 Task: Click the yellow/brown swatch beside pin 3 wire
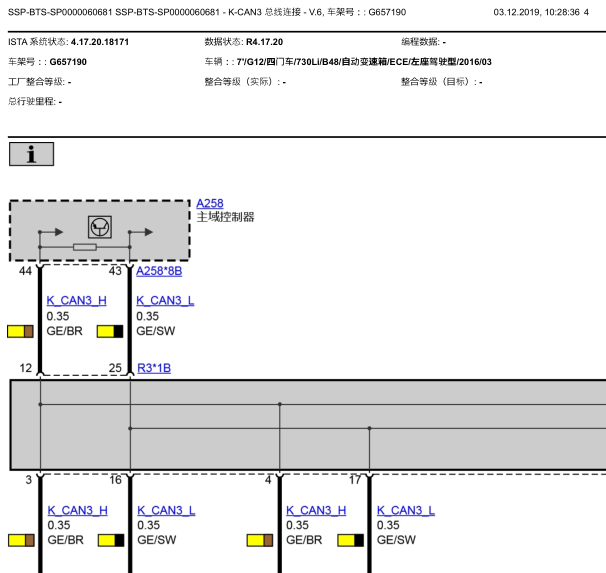(x=21, y=540)
